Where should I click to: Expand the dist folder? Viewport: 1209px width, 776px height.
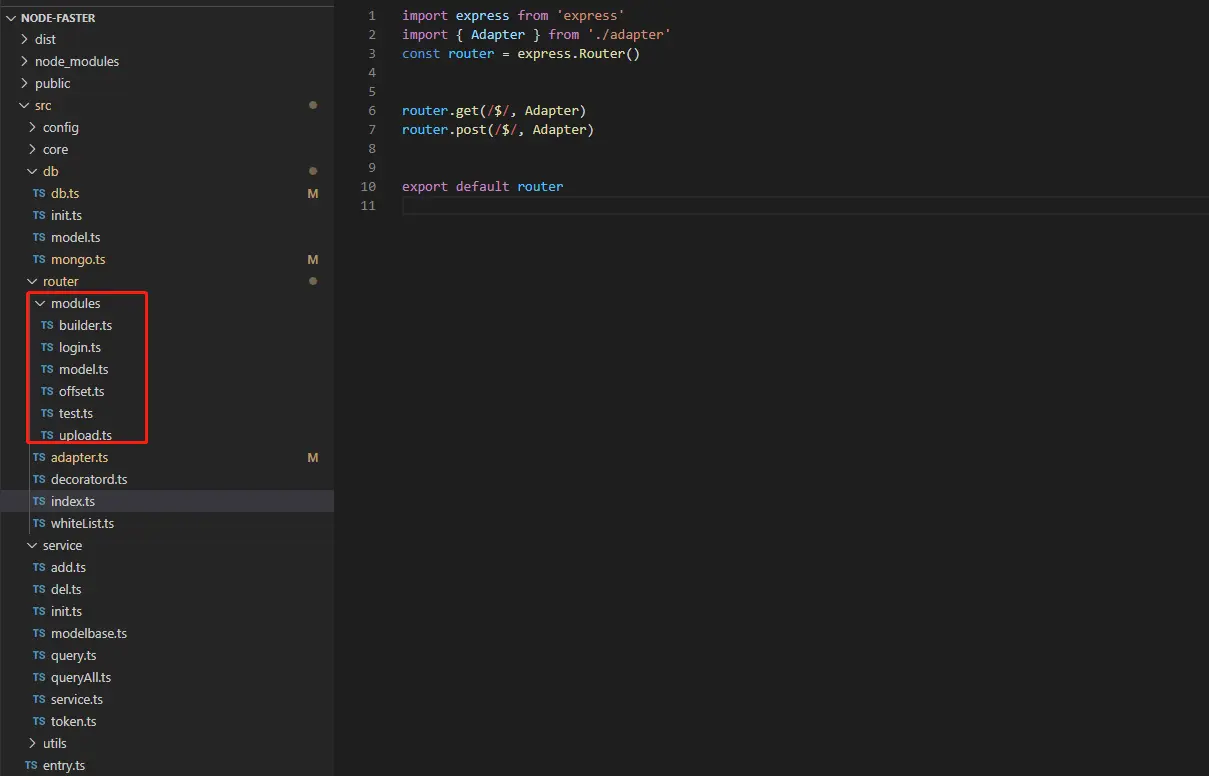tap(45, 39)
